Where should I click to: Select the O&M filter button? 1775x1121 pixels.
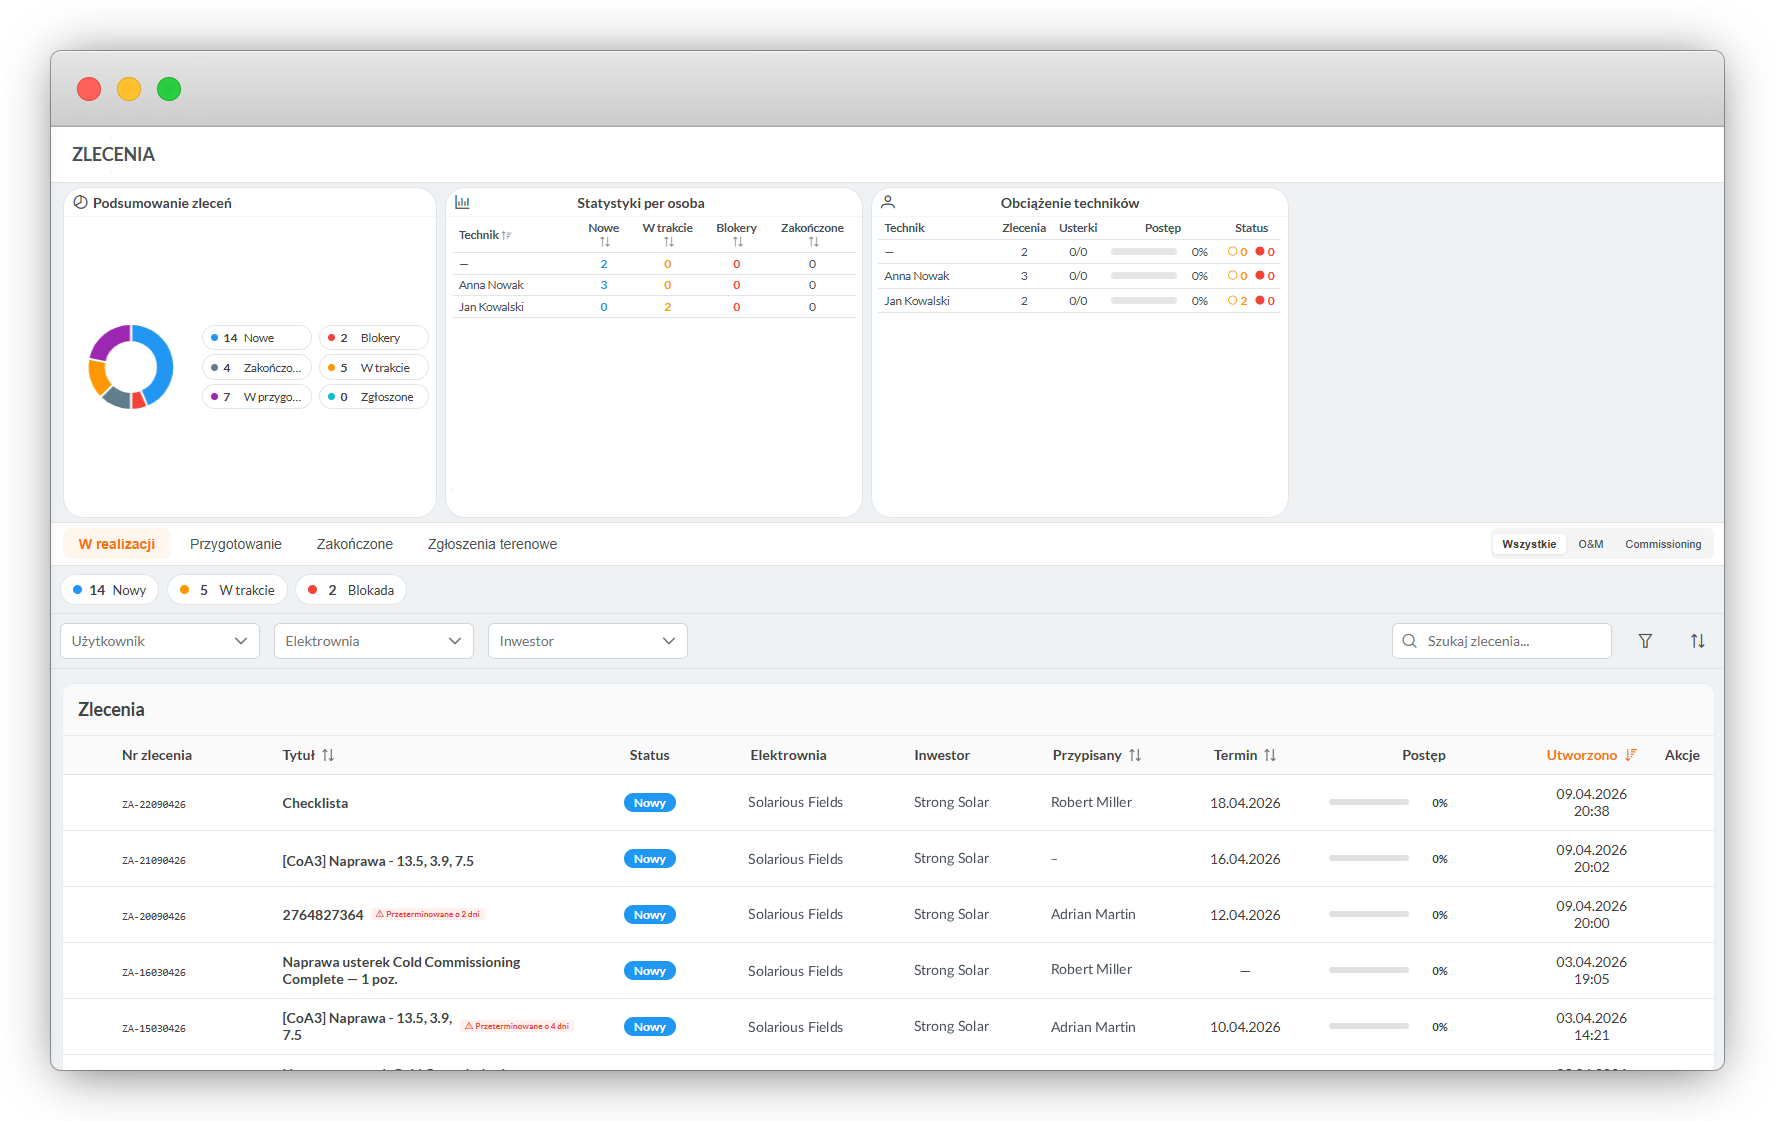coord(1590,544)
